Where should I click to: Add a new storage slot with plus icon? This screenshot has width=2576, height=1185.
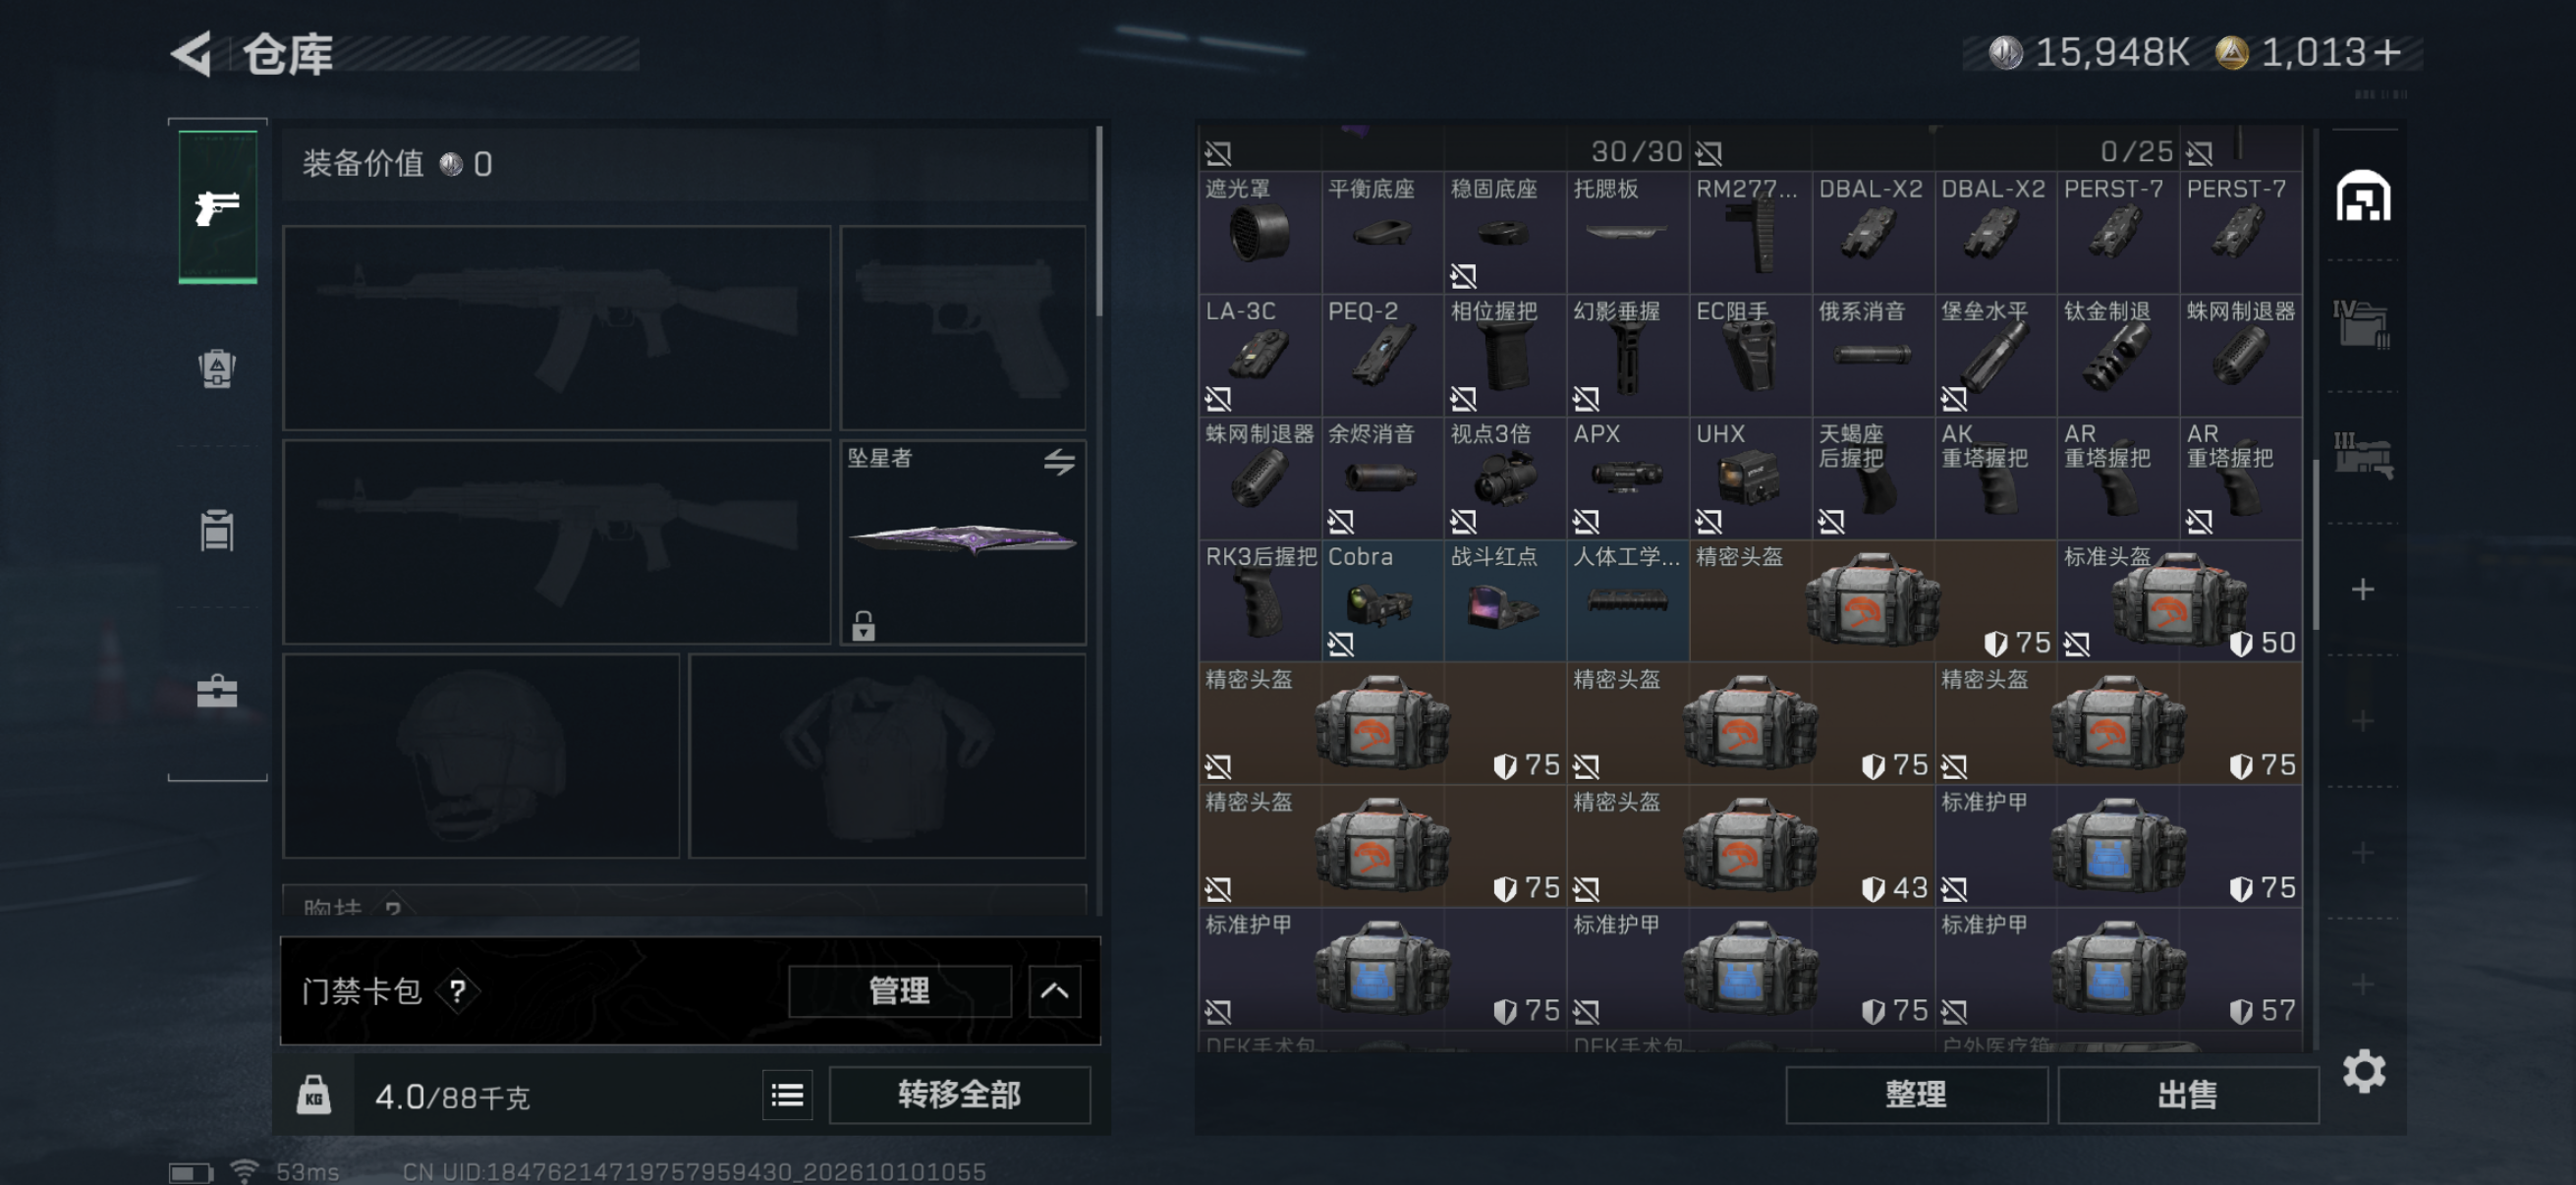tap(2362, 589)
